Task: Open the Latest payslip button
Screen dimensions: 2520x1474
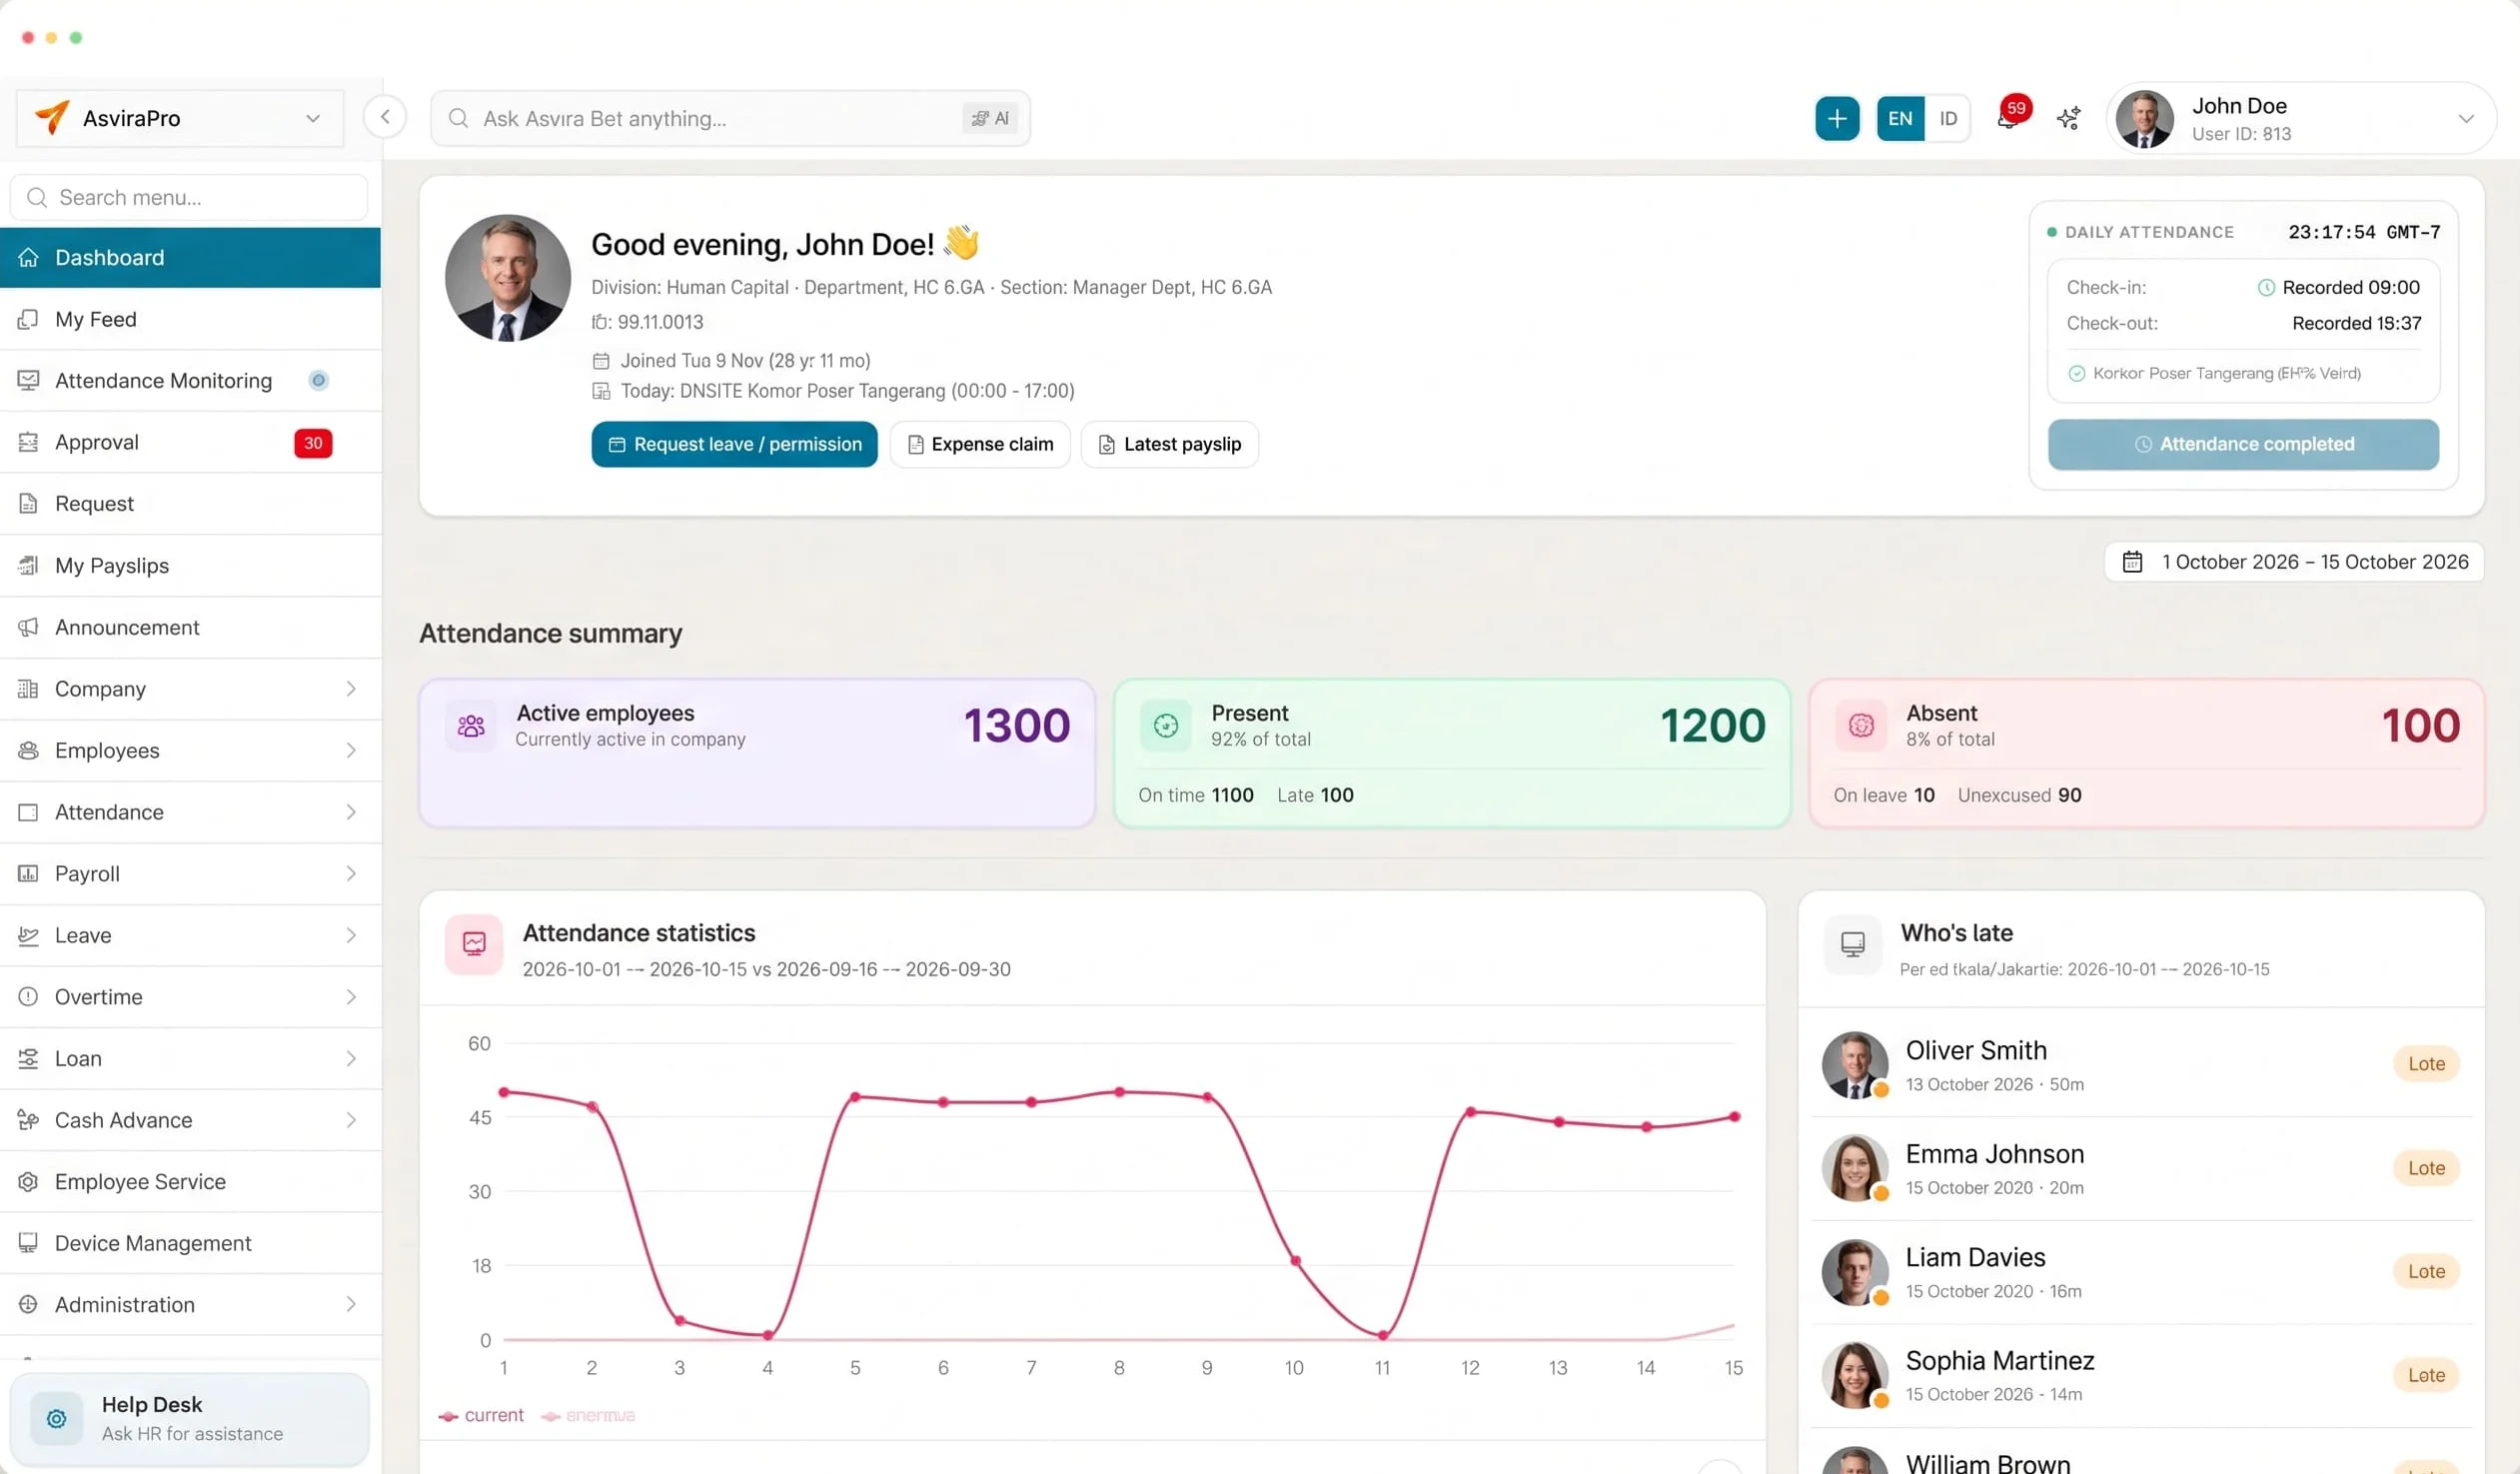Action: tap(1169, 444)
